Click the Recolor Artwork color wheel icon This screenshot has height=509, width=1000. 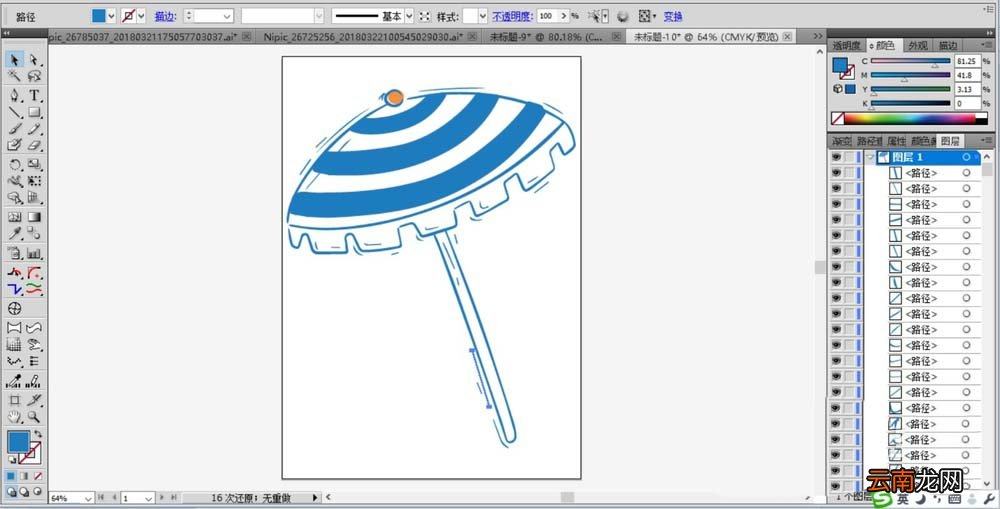tap(623, 16)
